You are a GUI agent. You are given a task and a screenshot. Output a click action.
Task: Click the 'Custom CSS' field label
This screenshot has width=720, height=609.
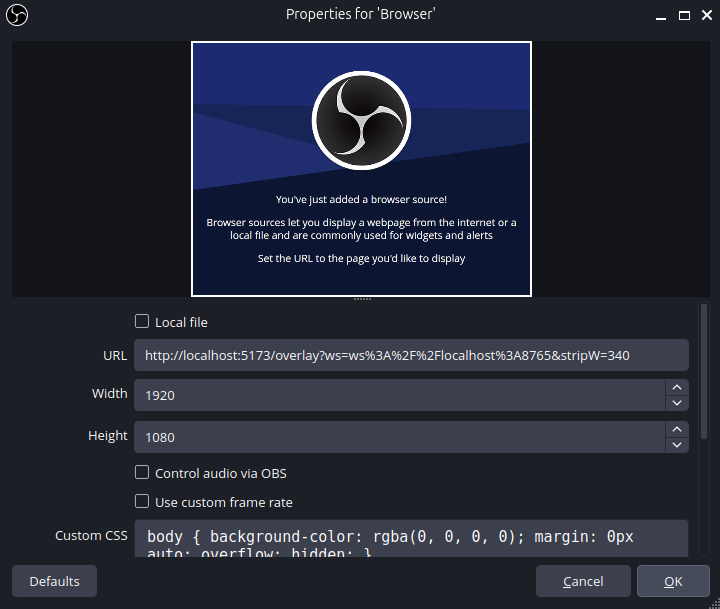pyautogui.click(x=91, y=536)
